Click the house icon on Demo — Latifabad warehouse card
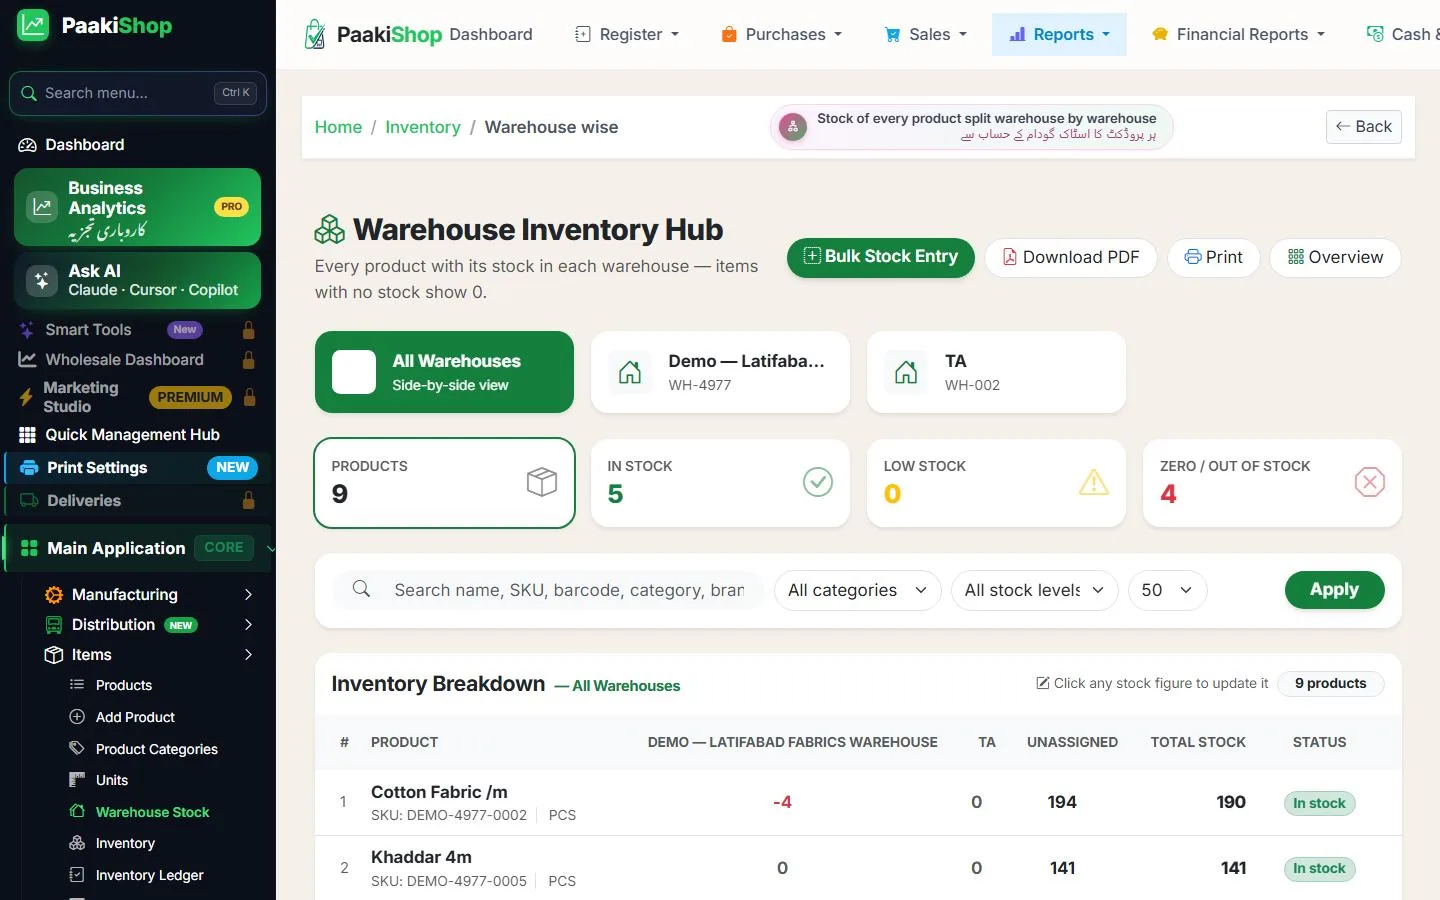 click(630, 372)
